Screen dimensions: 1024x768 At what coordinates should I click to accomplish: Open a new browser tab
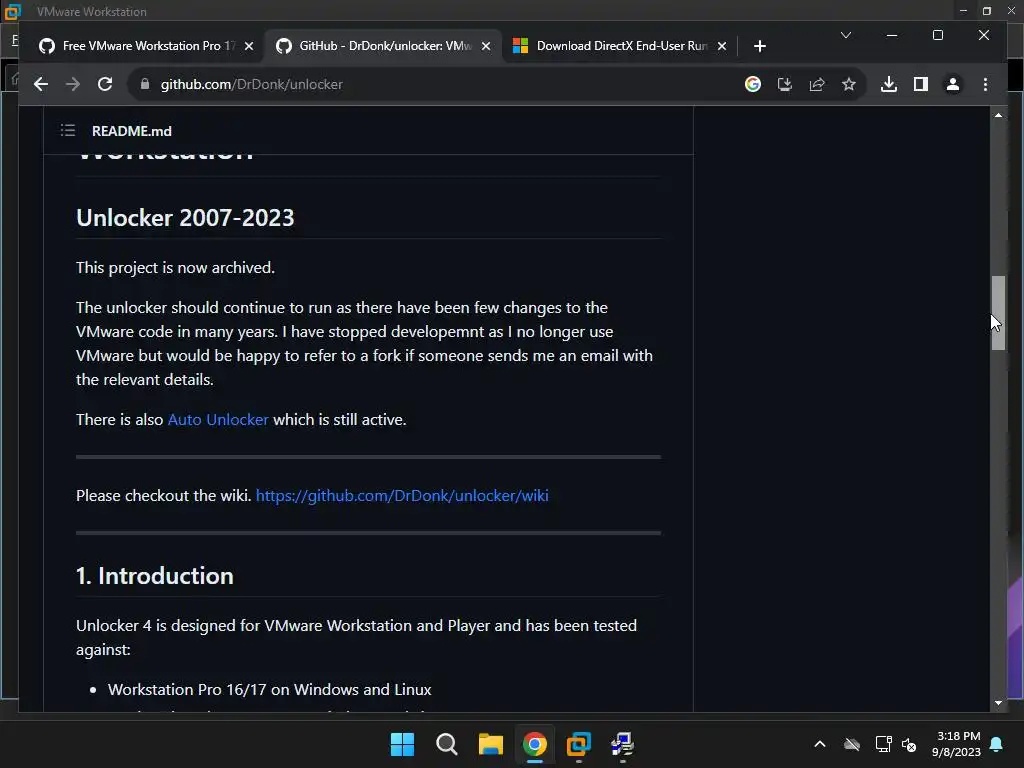click(x=759, y=46)
